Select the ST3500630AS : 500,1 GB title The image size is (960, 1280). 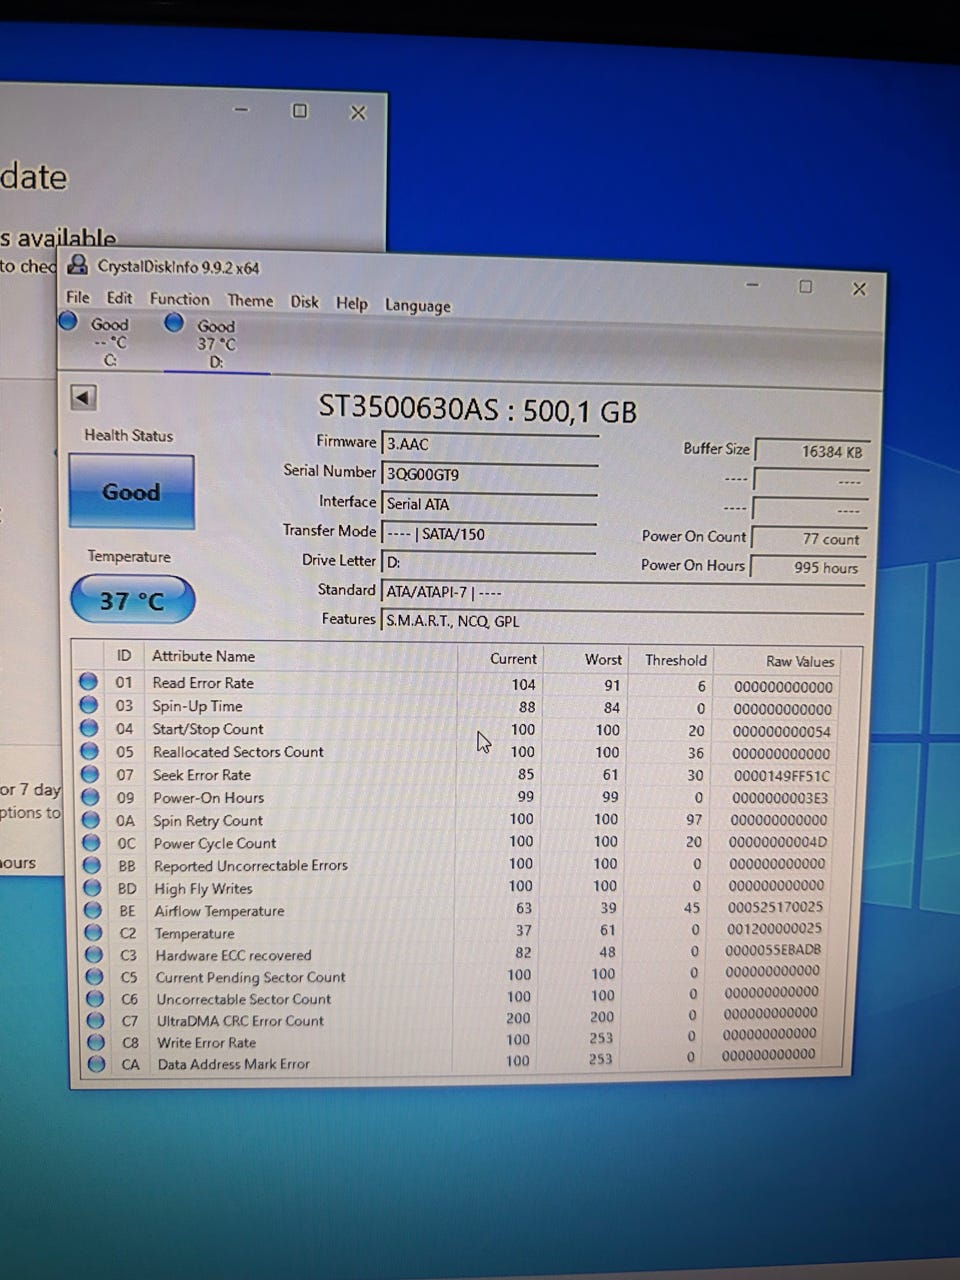point(477,409)
